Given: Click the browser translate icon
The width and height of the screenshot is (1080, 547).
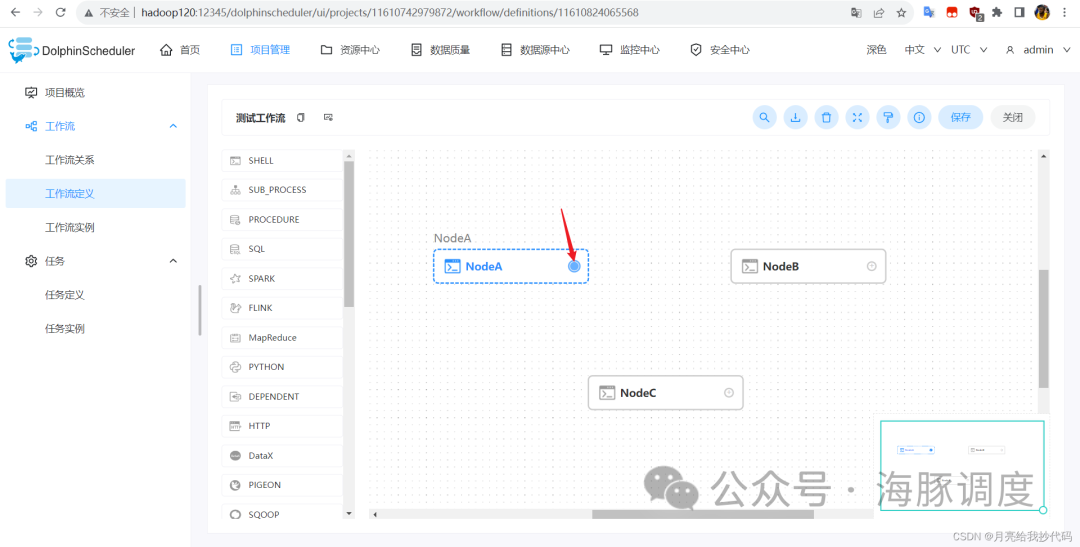Looking at the screenshot, I should [856, 12].
